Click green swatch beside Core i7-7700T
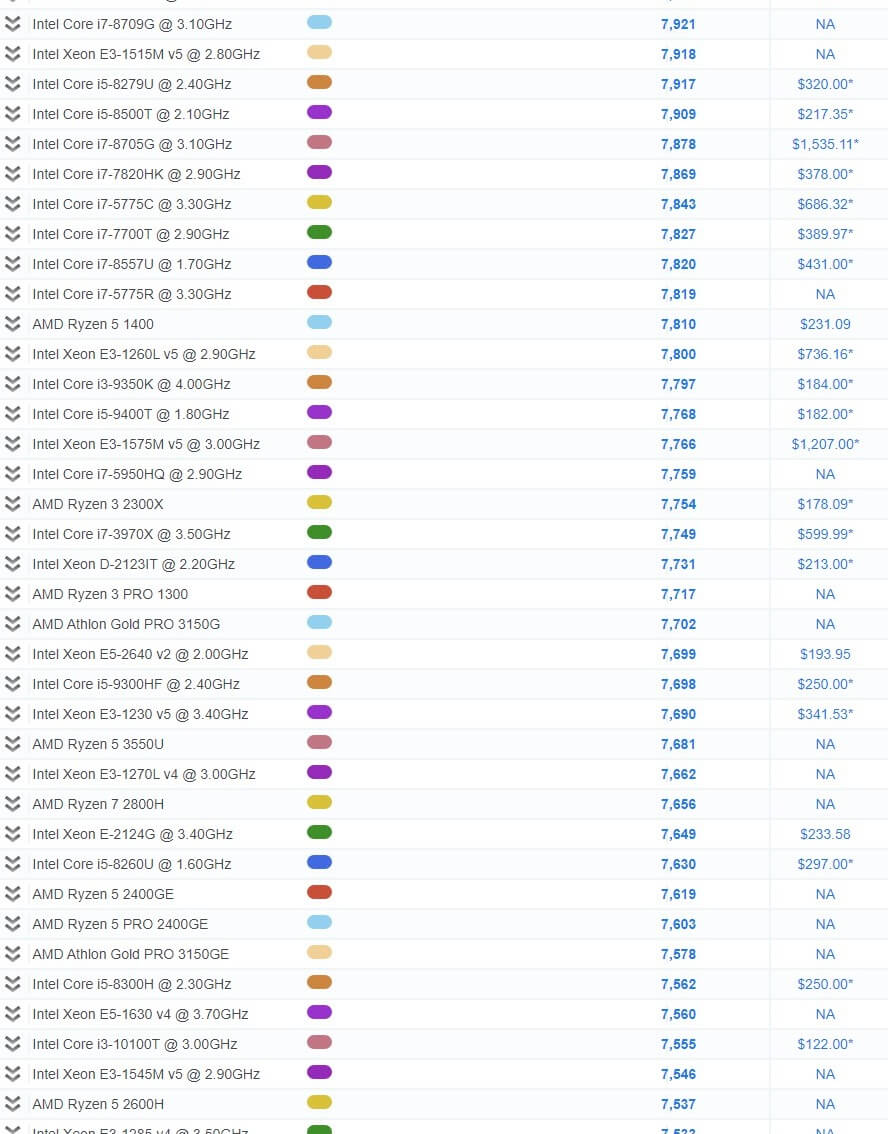The image size is (888, 1134). (x=319, y=232)
